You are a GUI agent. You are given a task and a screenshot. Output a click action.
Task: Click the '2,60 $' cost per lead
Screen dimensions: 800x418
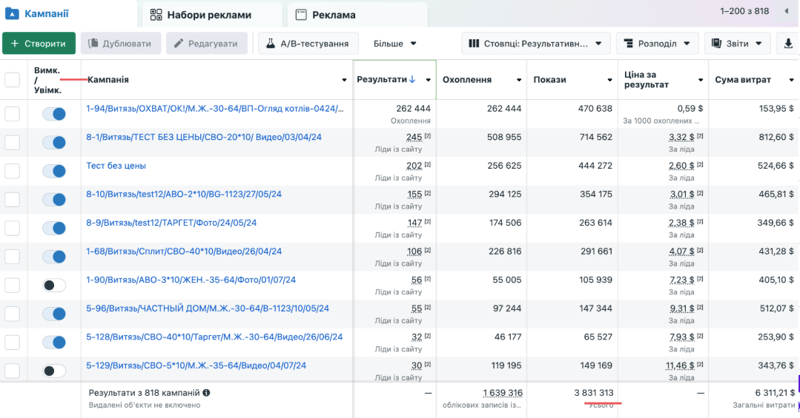tap(681, 166)
